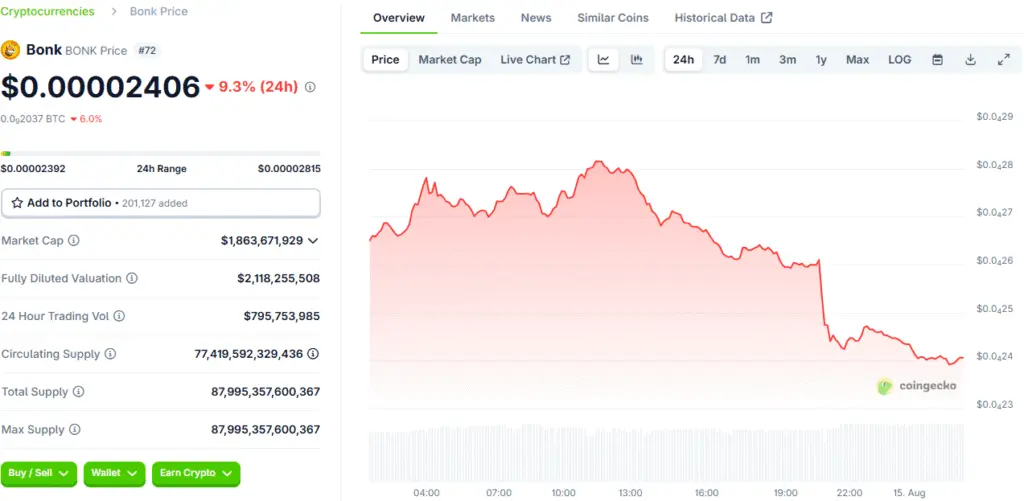
Task: Switch to the News tab
Action: tap(536, 18)
